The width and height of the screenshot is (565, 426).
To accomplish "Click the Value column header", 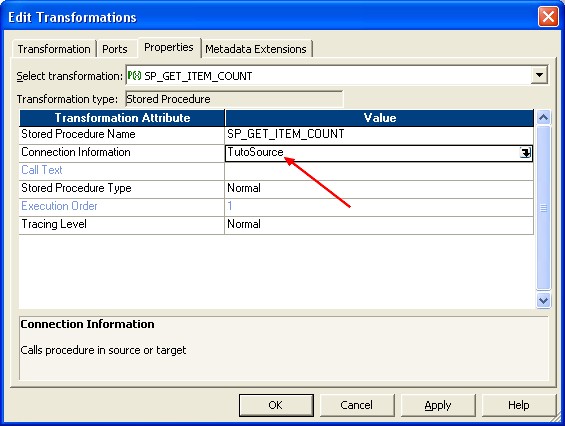I will click(379, 118).
